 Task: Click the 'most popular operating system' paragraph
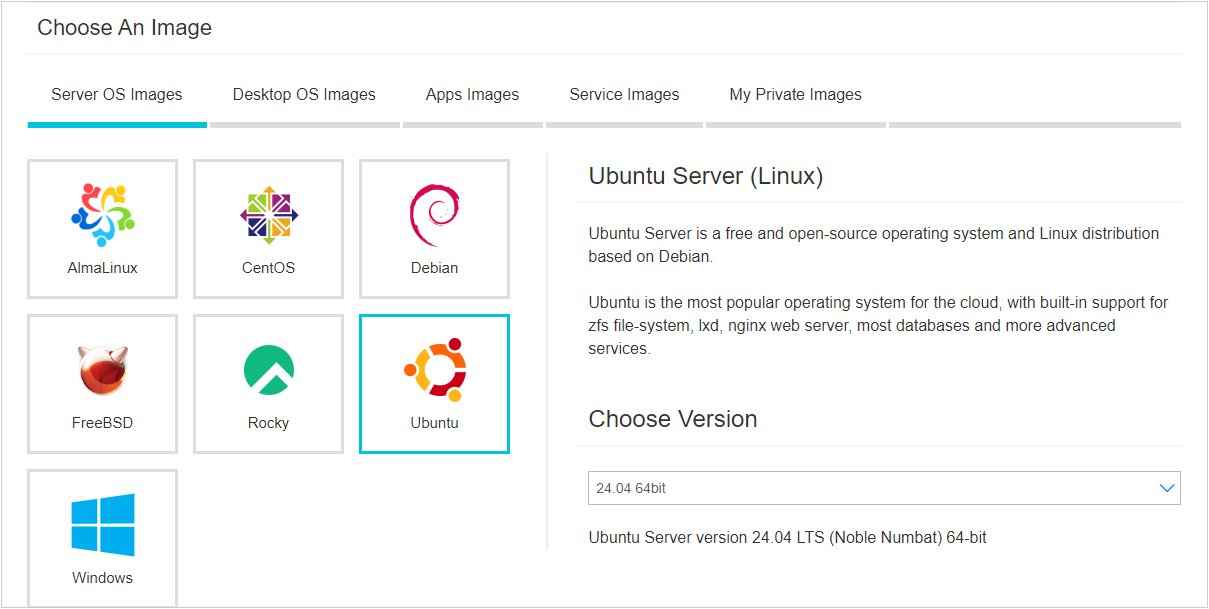(x=878, y=326)
